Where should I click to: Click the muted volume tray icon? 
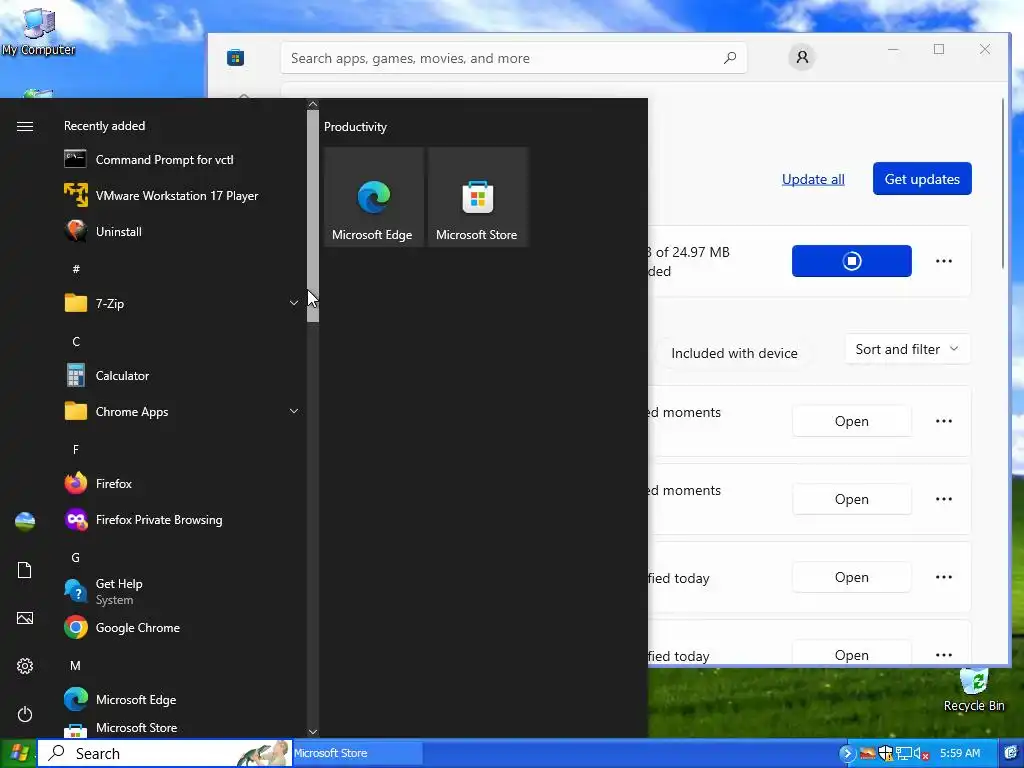pos(921,753)
